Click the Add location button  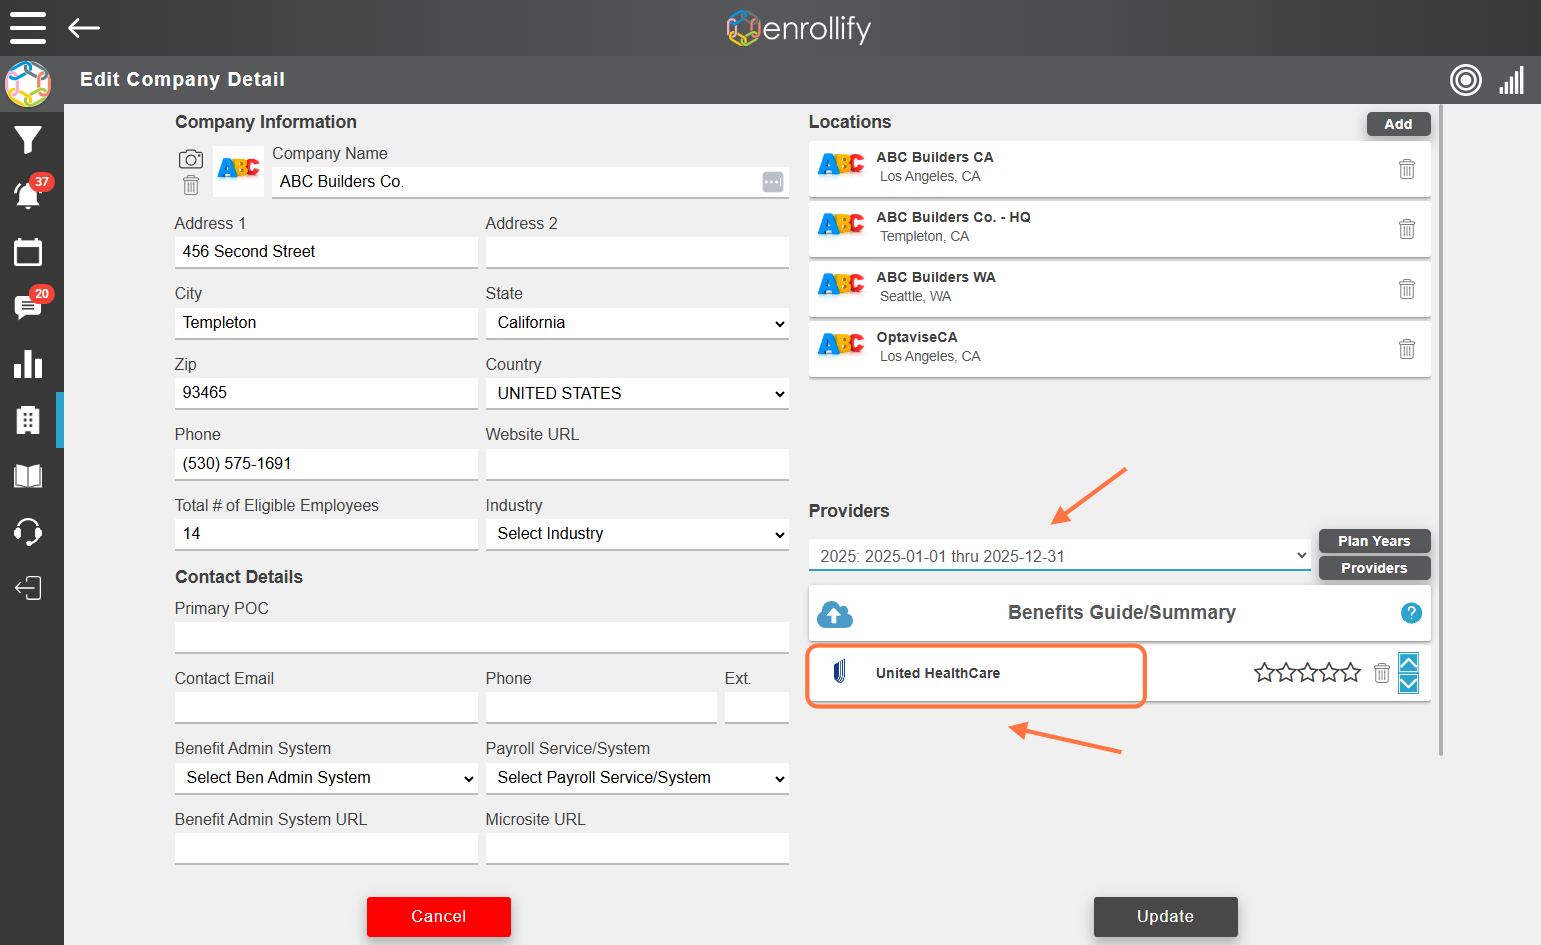click(x=1398, y=124)
